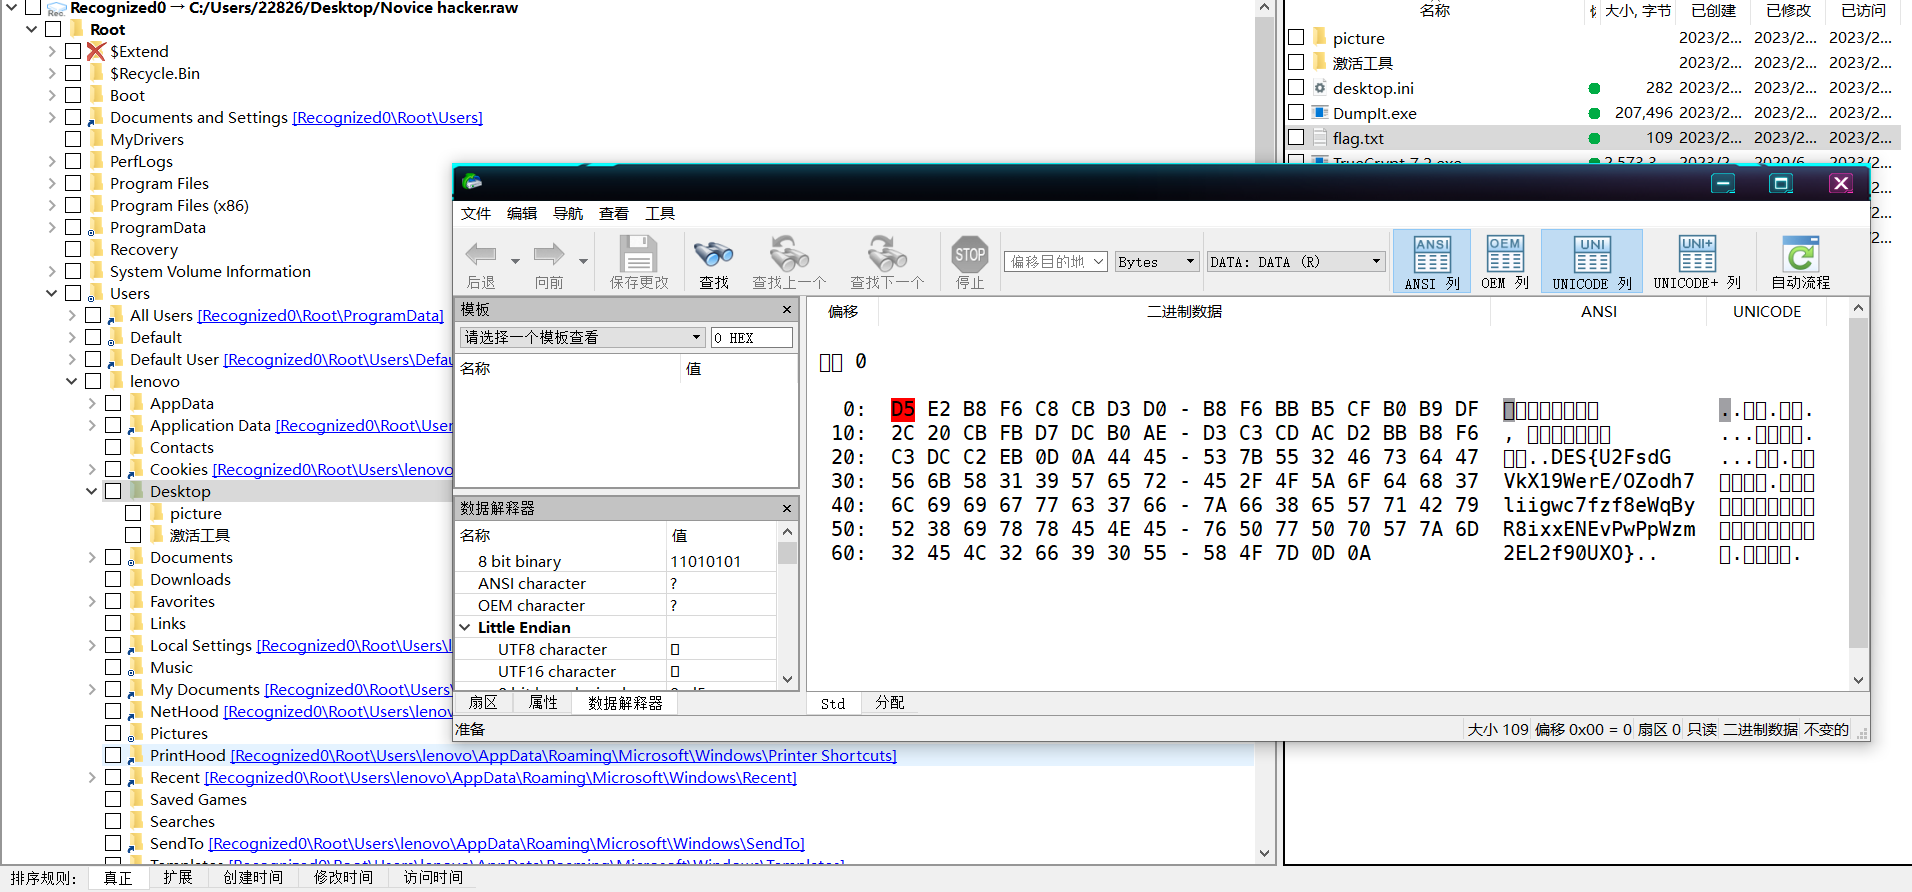Image resolution: width=1912 pixels, height=892 pixels.
Task: Click the red X icon beside $Extend
Action: (96, 51)
